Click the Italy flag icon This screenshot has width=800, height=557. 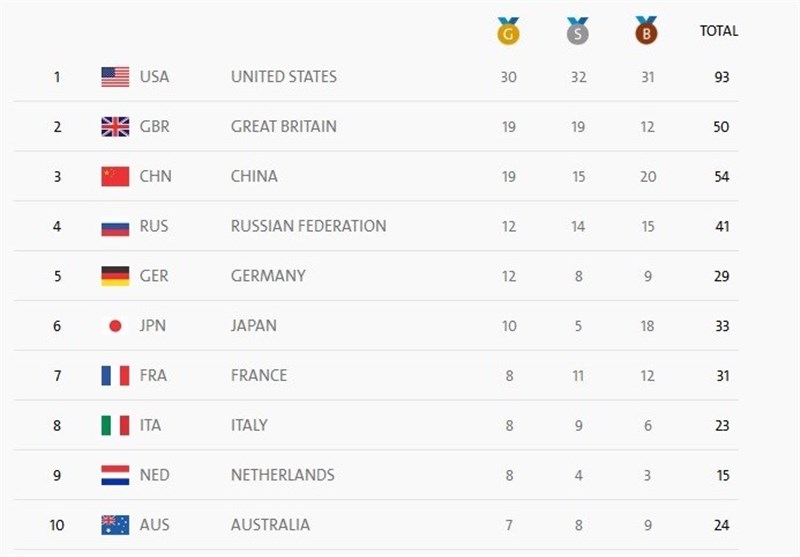[x=115, y=426]
